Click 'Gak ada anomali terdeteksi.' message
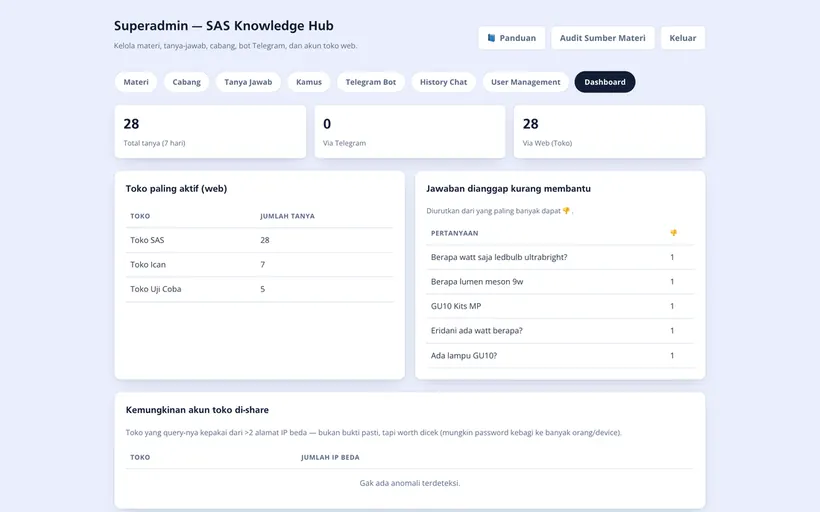 (409, 483)
